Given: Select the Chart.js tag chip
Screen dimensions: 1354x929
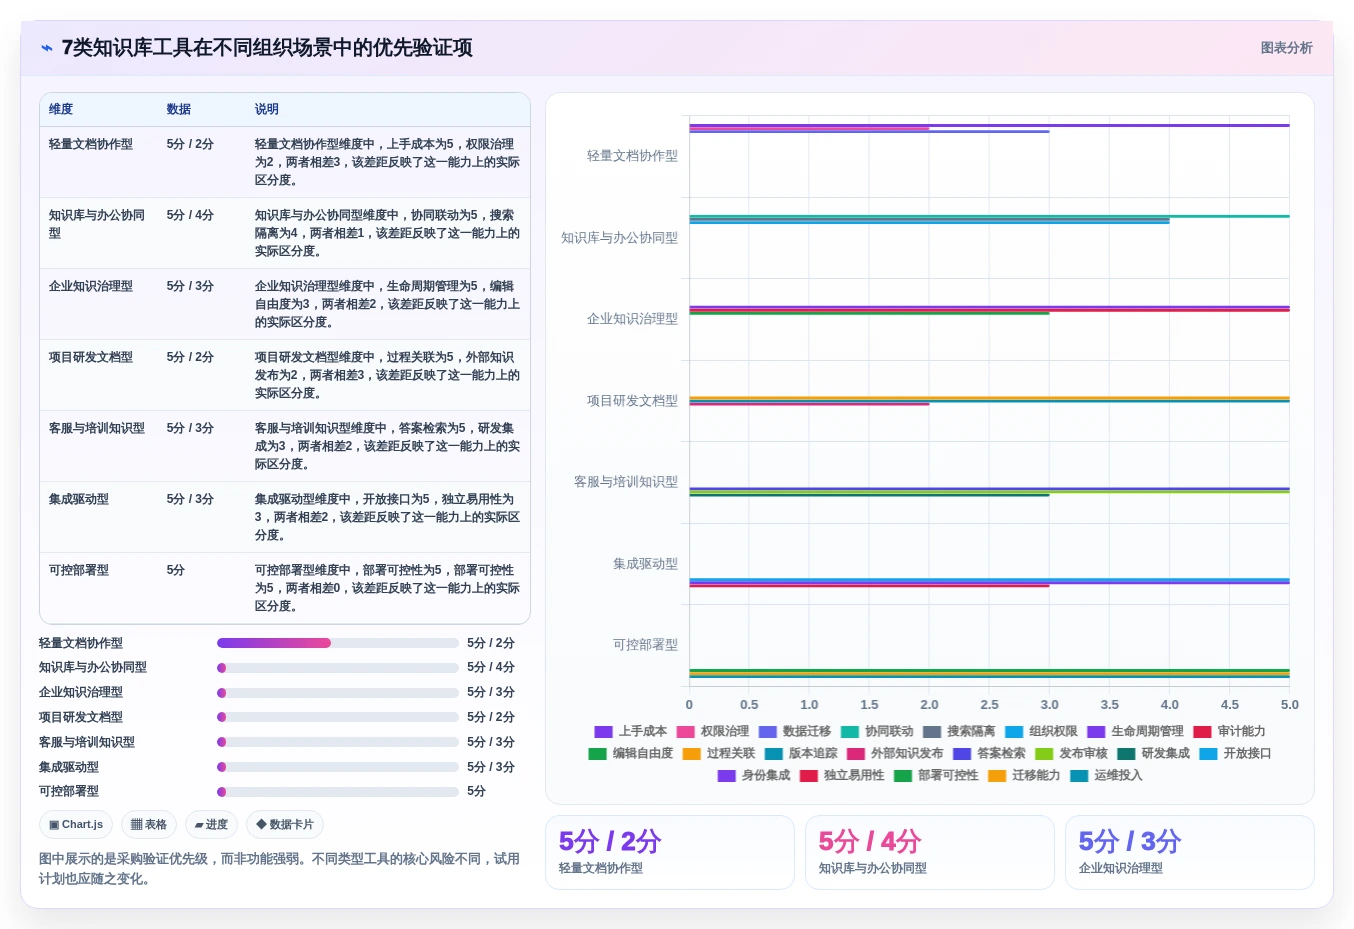Looking at the screenshot, I should [76, 825].
